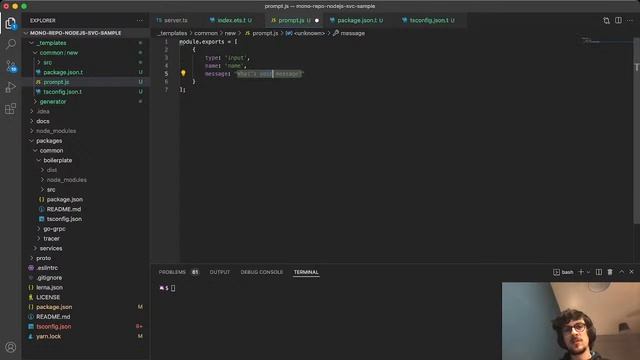Viewport: 640px width, 360px height.
Task: Switch to index.ejs.t tab
Action: click(x=231, y=20)
